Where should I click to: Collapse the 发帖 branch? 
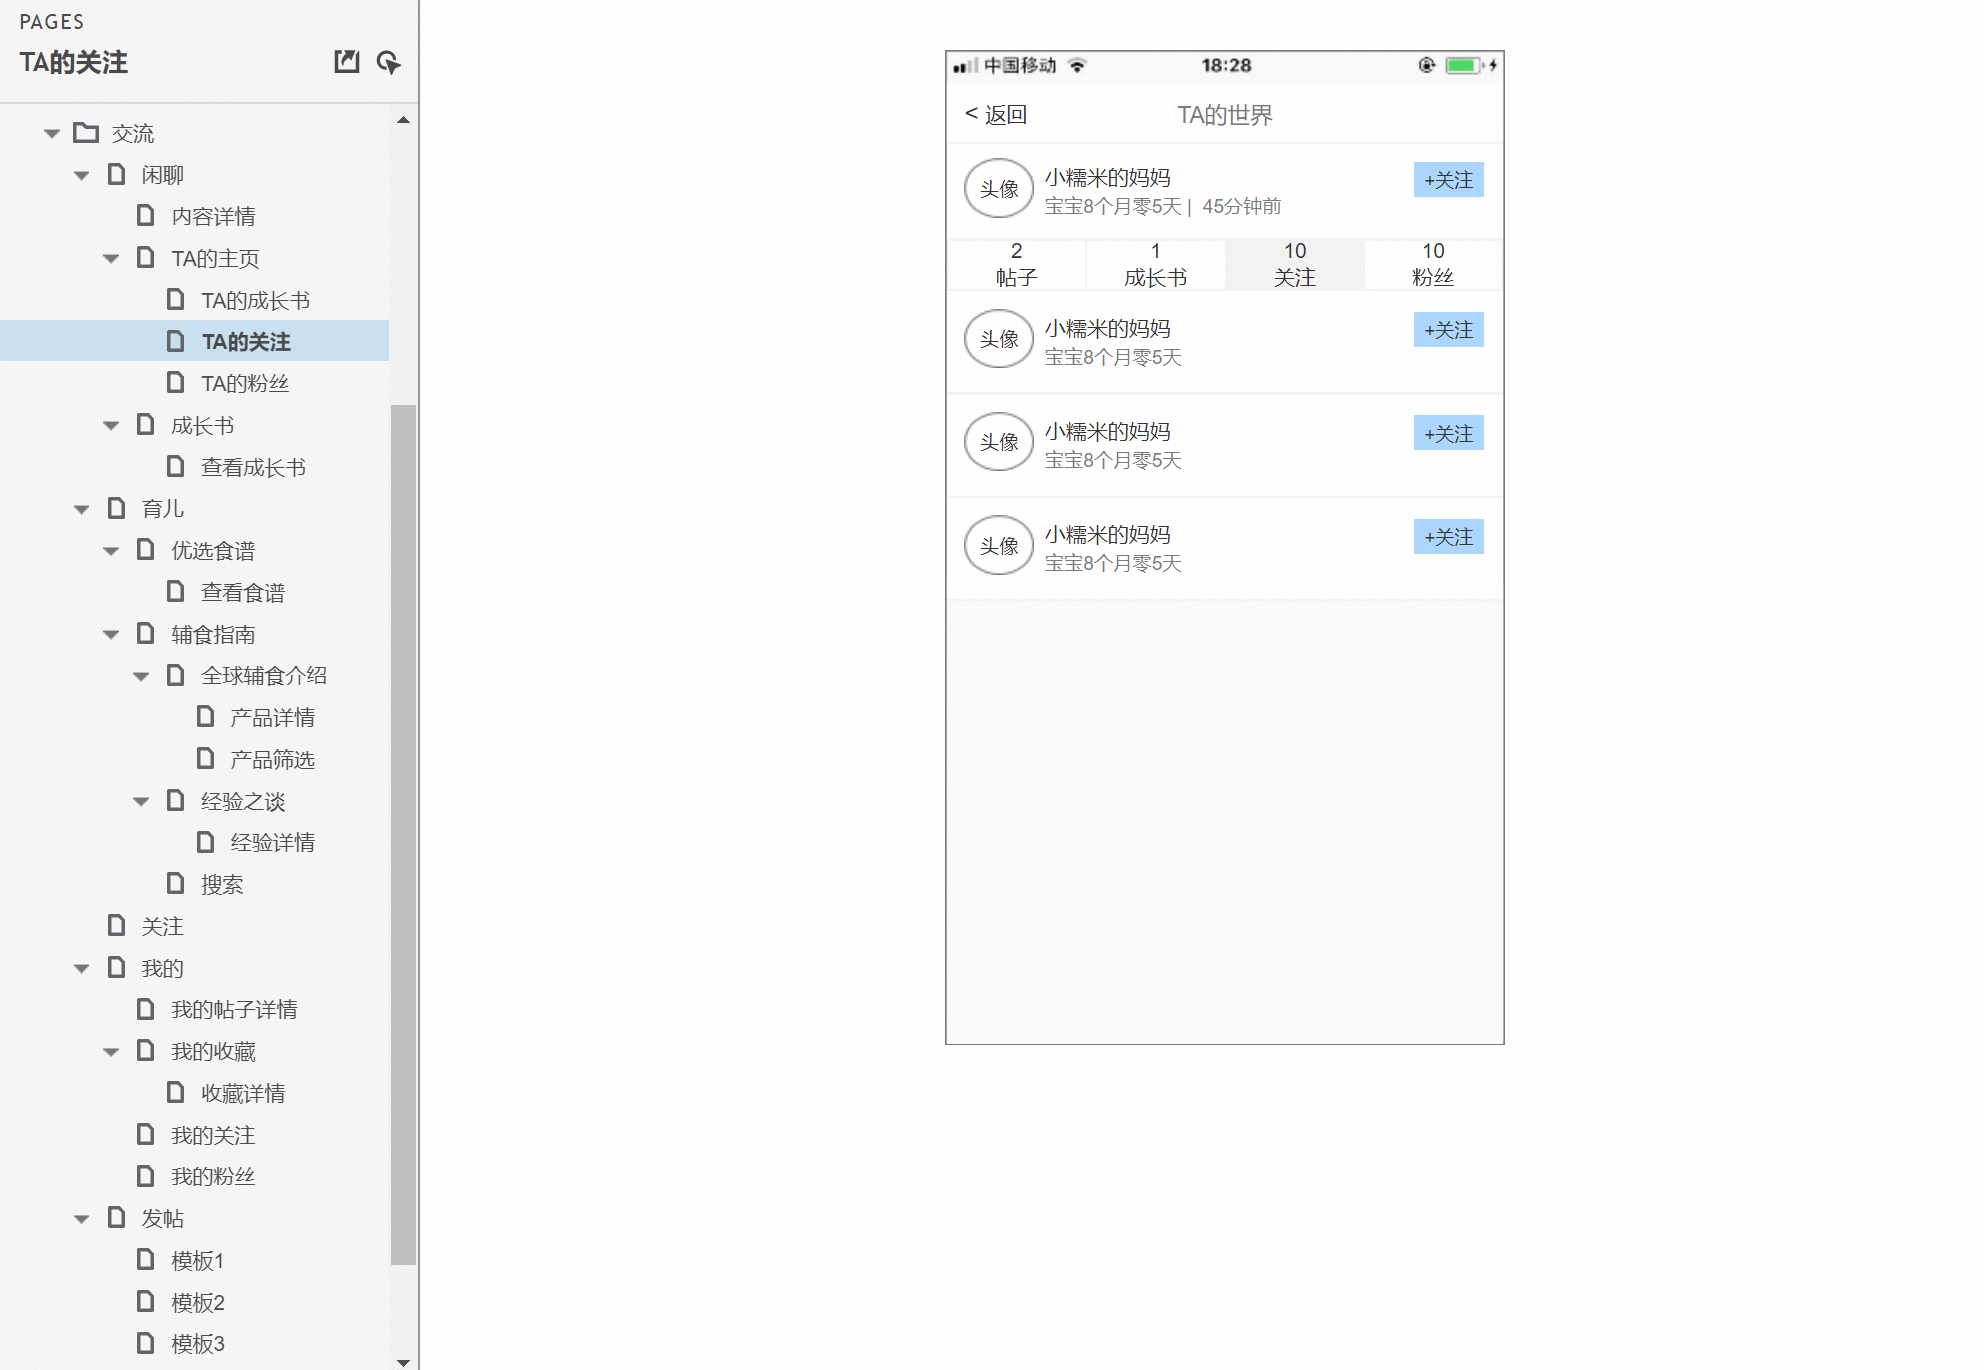[x=82, y=1219]
